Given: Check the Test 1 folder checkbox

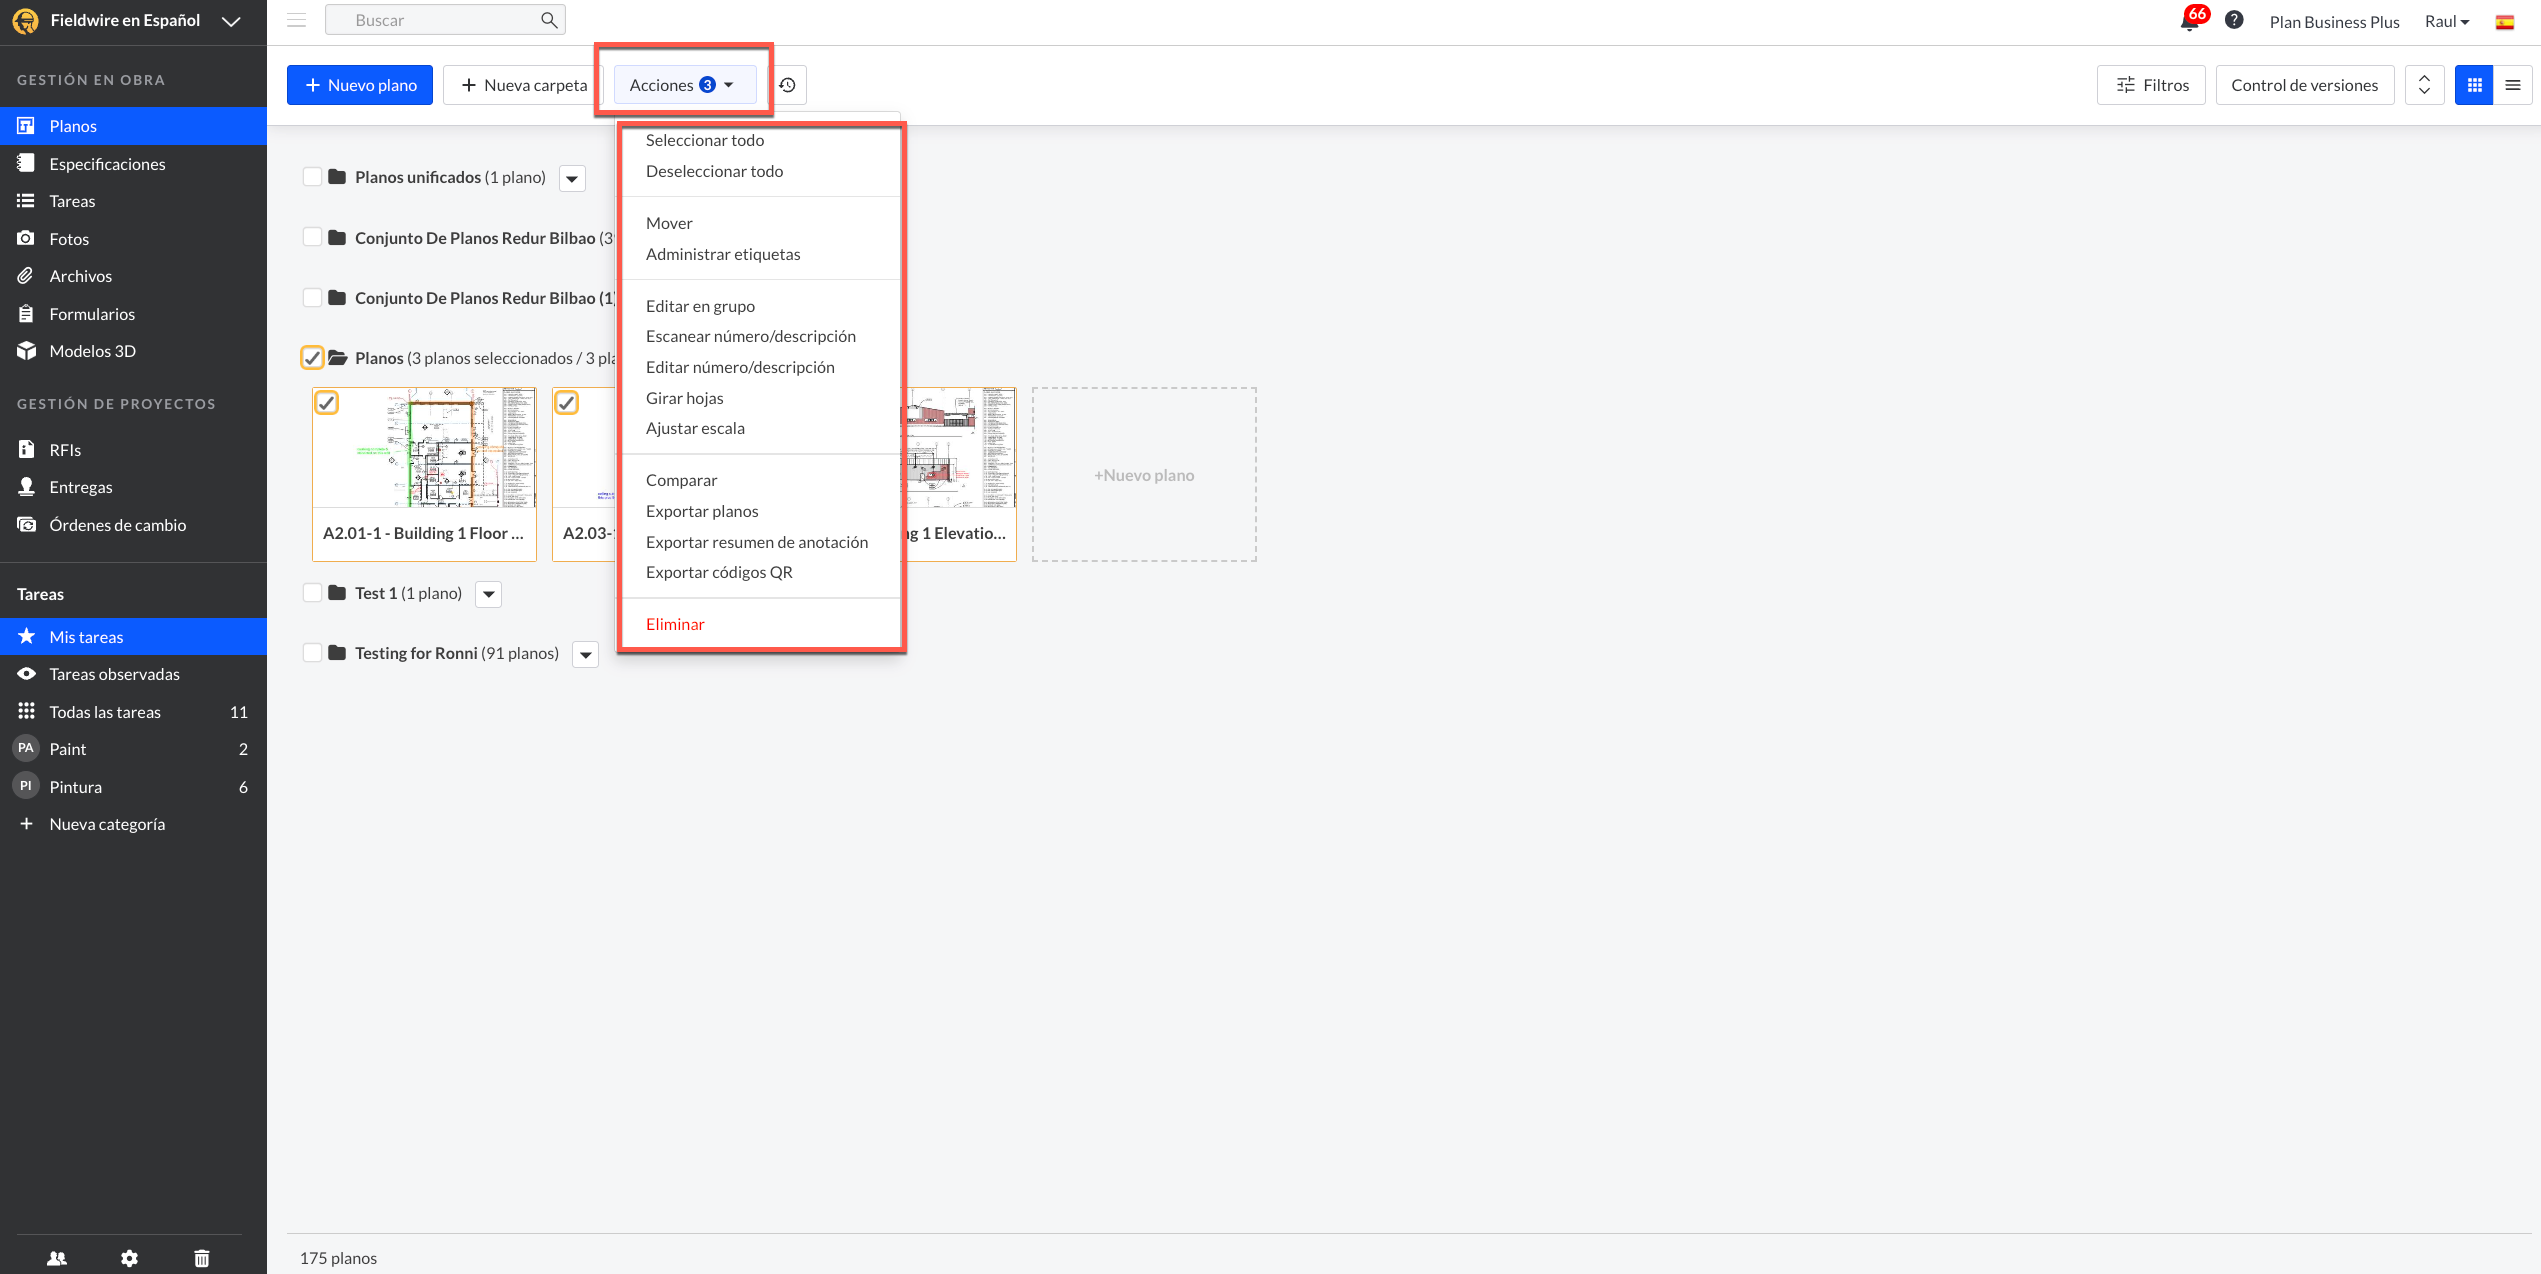Looking at the screenshot, I should pos(312,593).
